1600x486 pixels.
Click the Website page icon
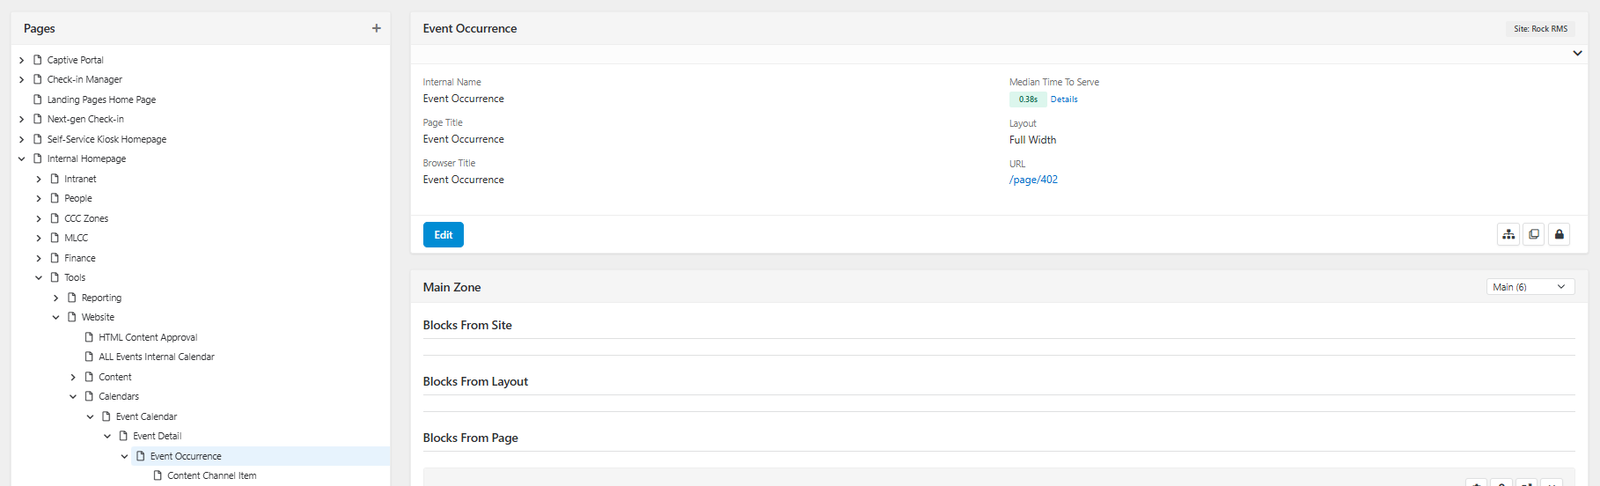click(x=72, y=317)
